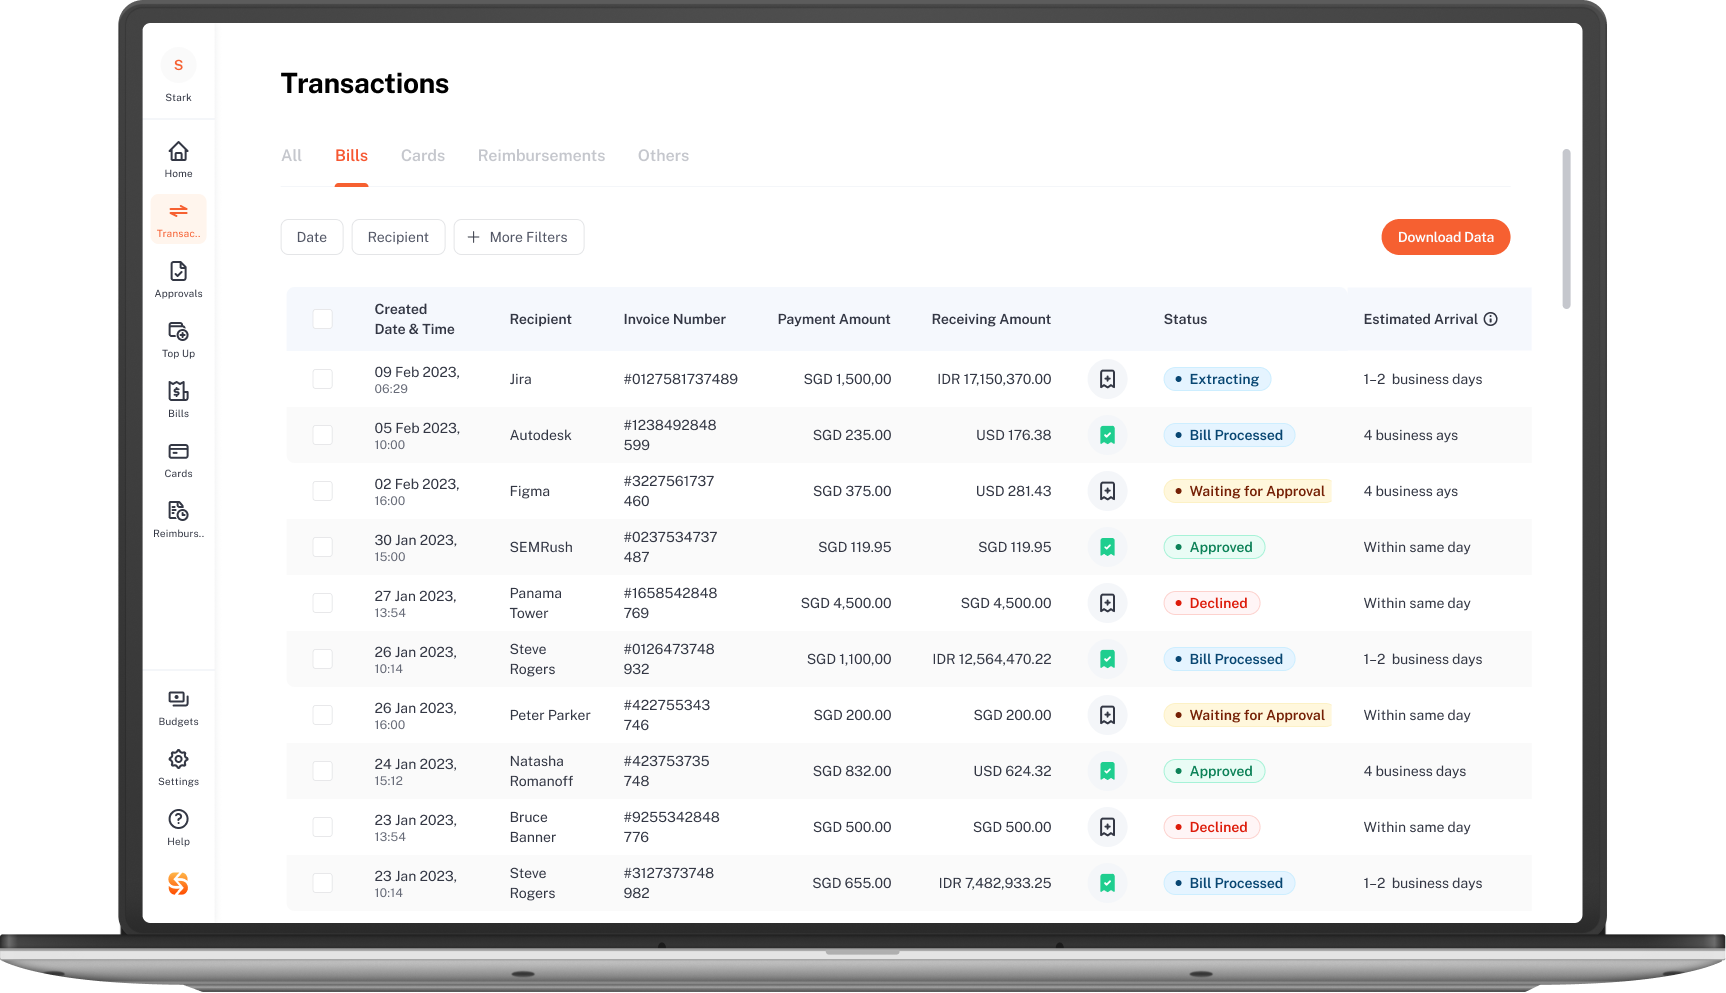
Task: Click the Download Data button
Action: (1445, 237)
